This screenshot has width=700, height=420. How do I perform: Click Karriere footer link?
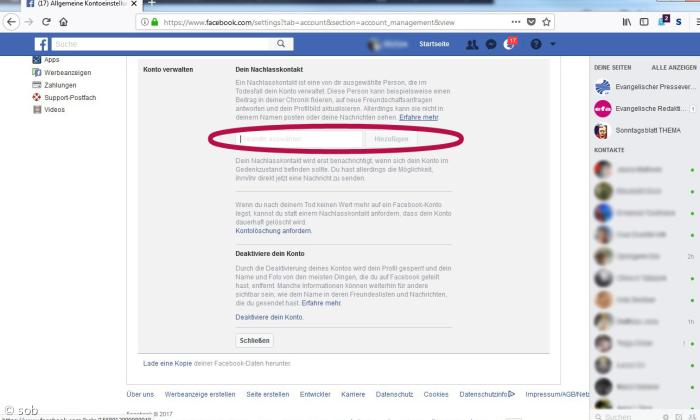(x=353, y=395)
